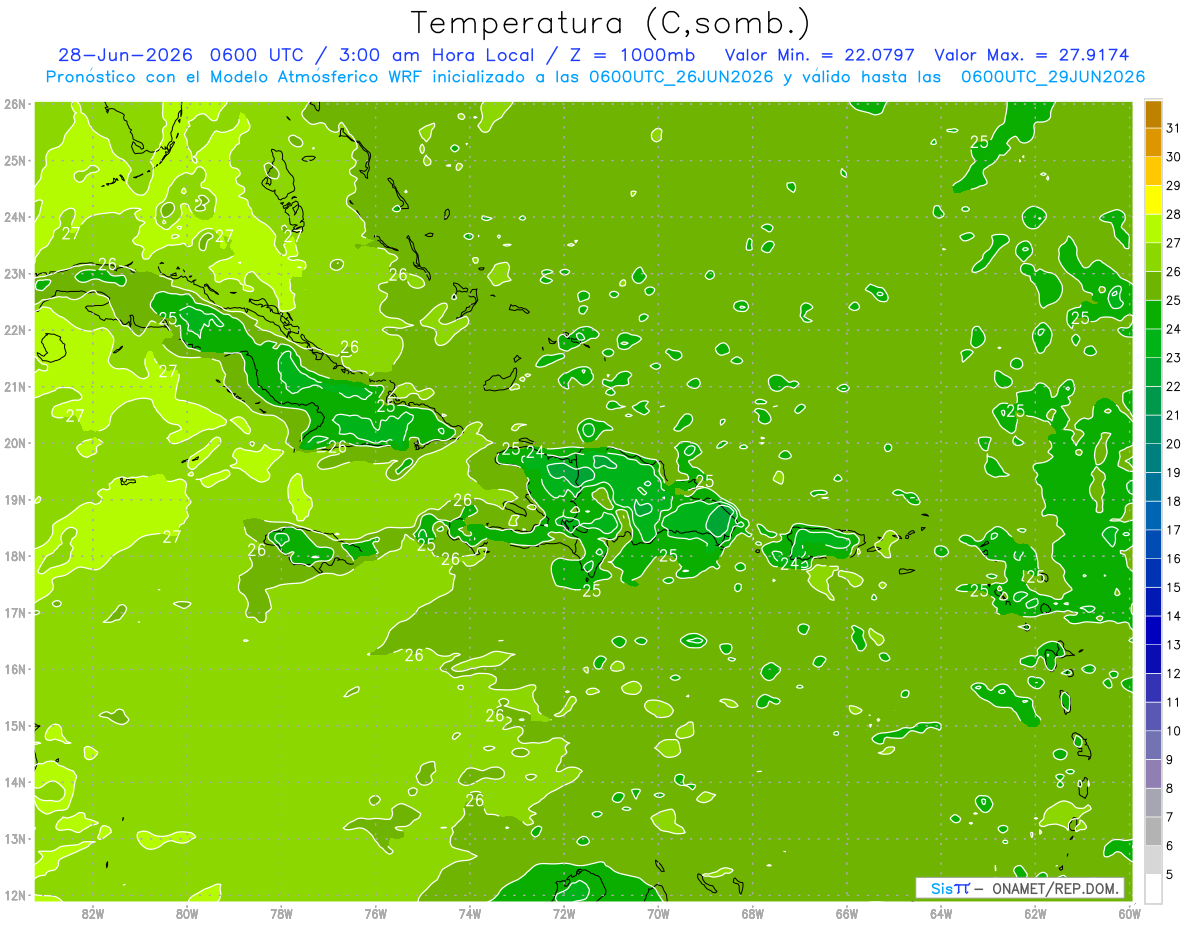Click the "18N" latitude label

coord(14,556)
